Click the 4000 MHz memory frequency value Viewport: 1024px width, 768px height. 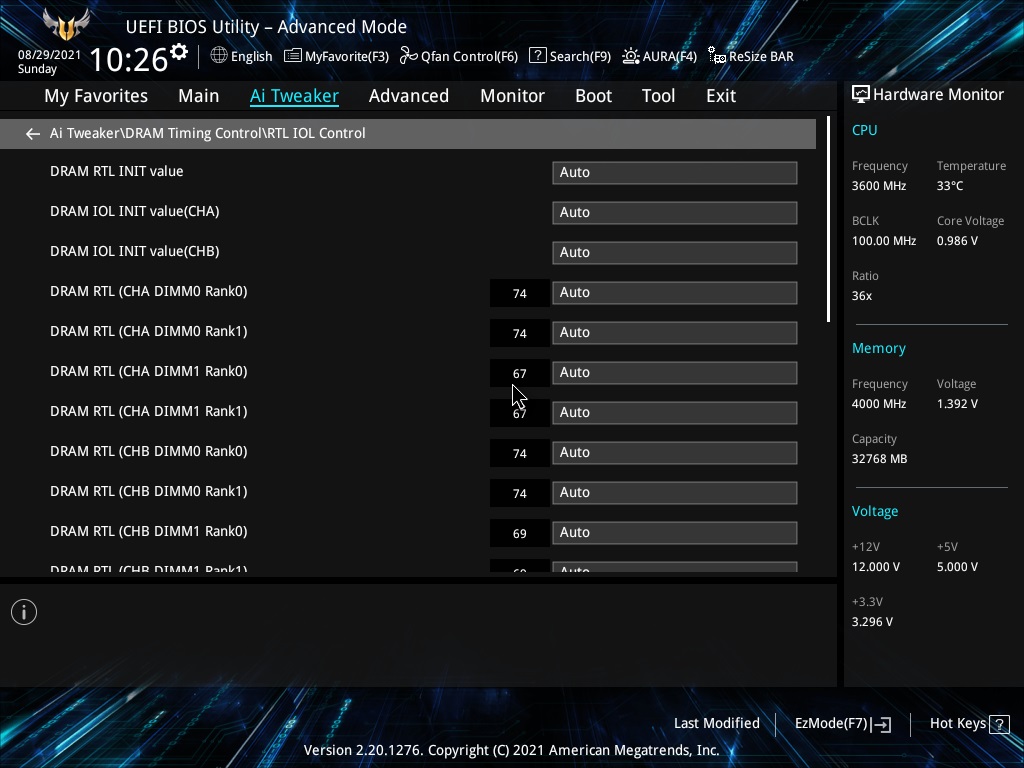pyautogui.click(x=878, y=404)
